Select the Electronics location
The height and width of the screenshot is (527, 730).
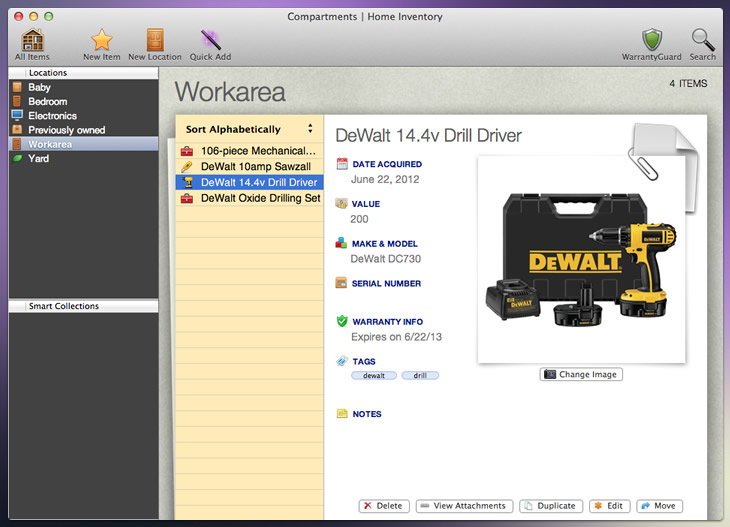pyautogui.click(x=84, y=115)
